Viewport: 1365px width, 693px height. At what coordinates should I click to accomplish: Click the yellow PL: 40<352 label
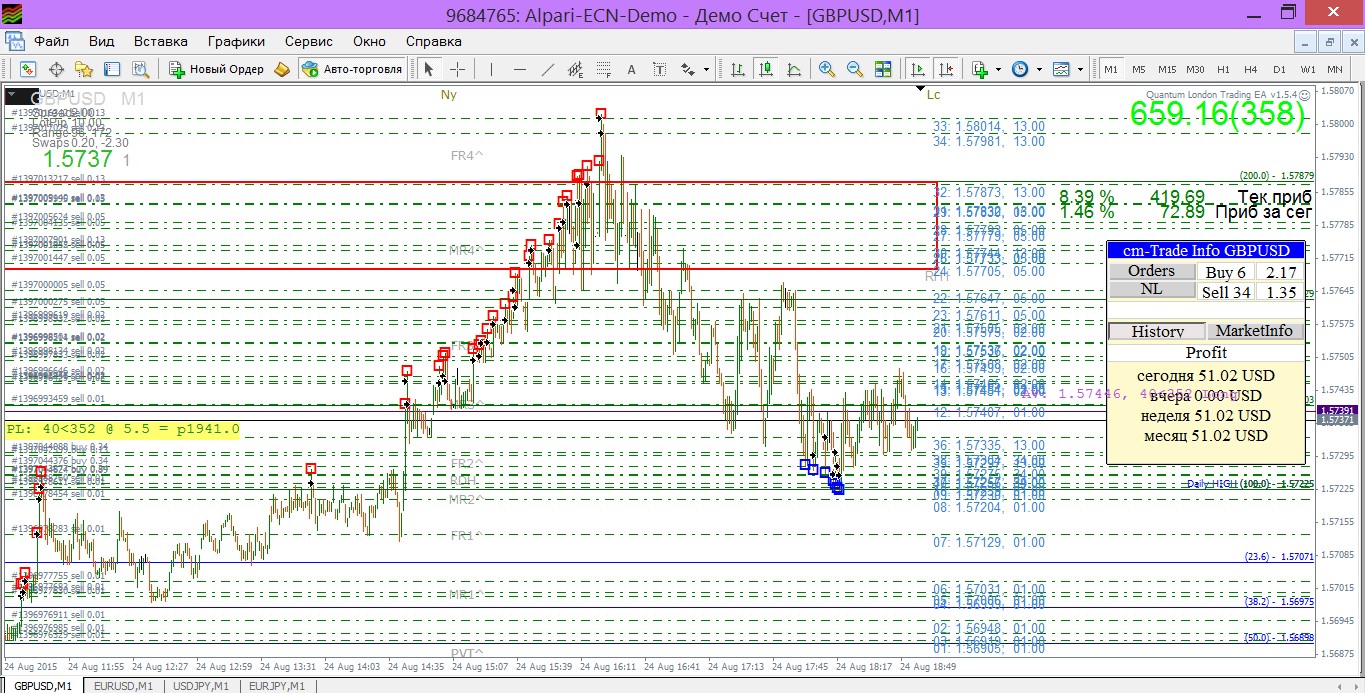pos(123,429)
